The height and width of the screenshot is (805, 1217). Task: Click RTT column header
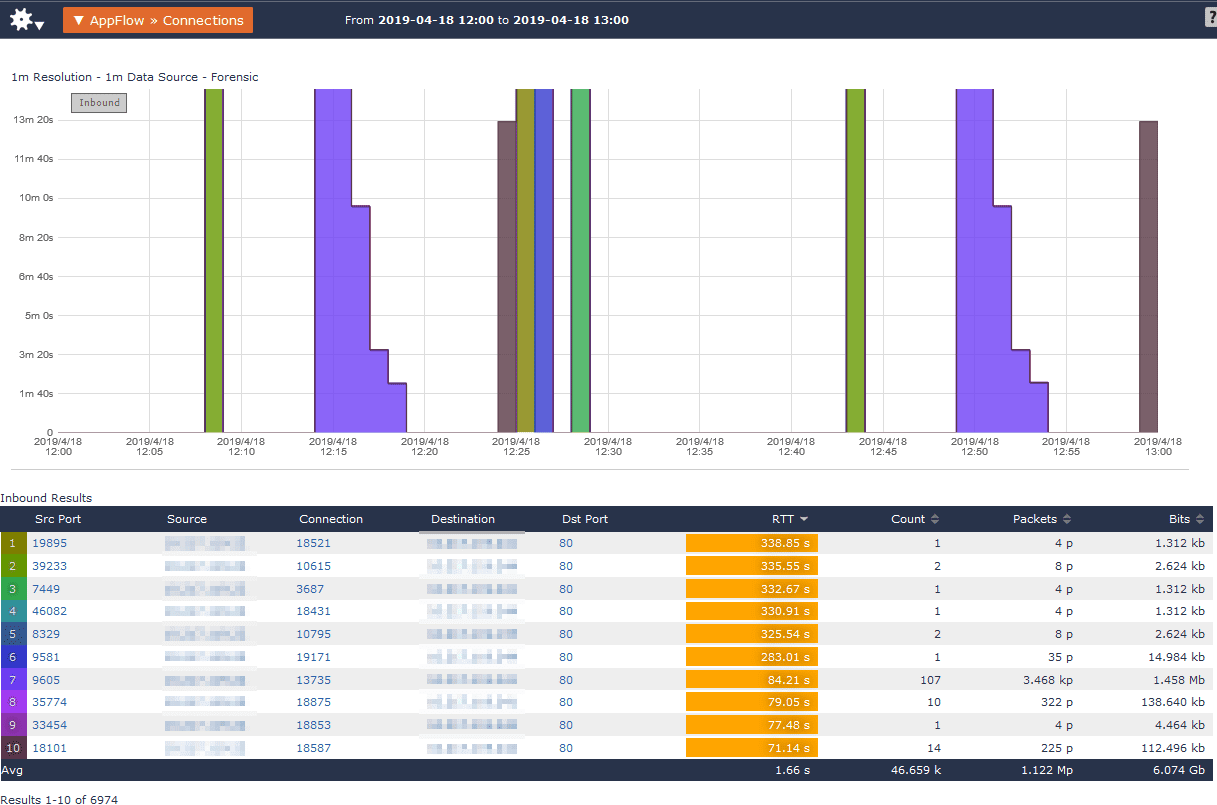tap(783, 519)
